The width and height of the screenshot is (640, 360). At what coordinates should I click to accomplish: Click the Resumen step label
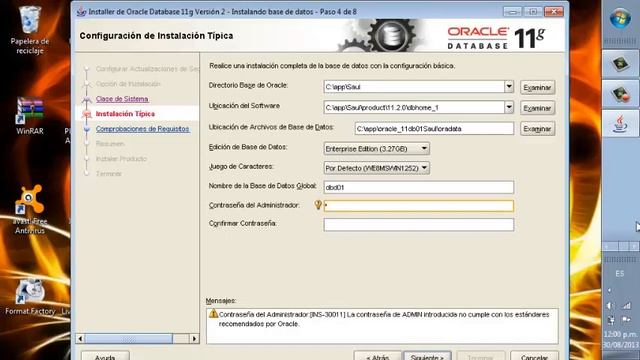pyautogui.click(x=110, y=144)
